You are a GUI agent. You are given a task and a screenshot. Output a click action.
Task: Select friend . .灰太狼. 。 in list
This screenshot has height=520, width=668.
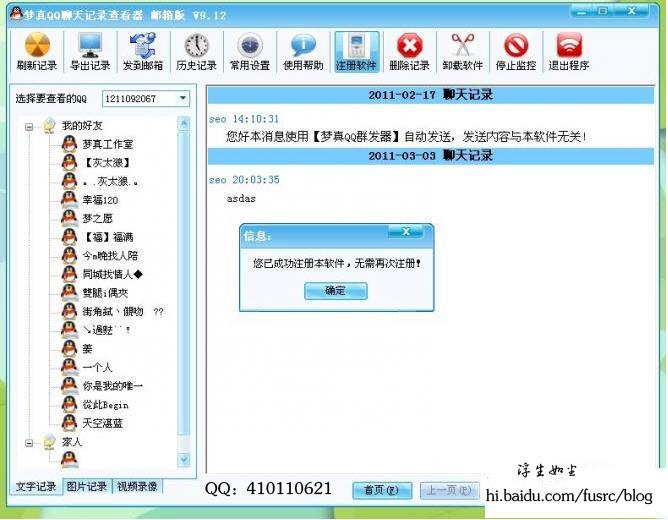110,181
